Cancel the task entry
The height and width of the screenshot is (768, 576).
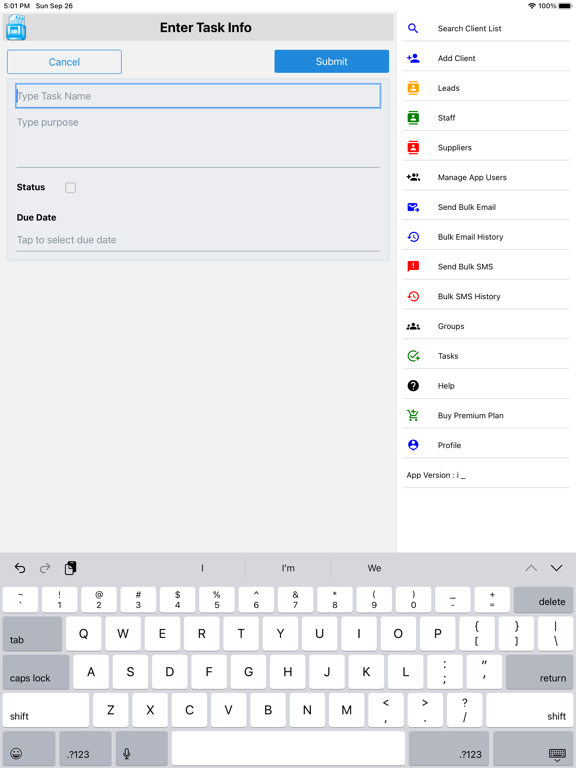[x=64, y=62]
